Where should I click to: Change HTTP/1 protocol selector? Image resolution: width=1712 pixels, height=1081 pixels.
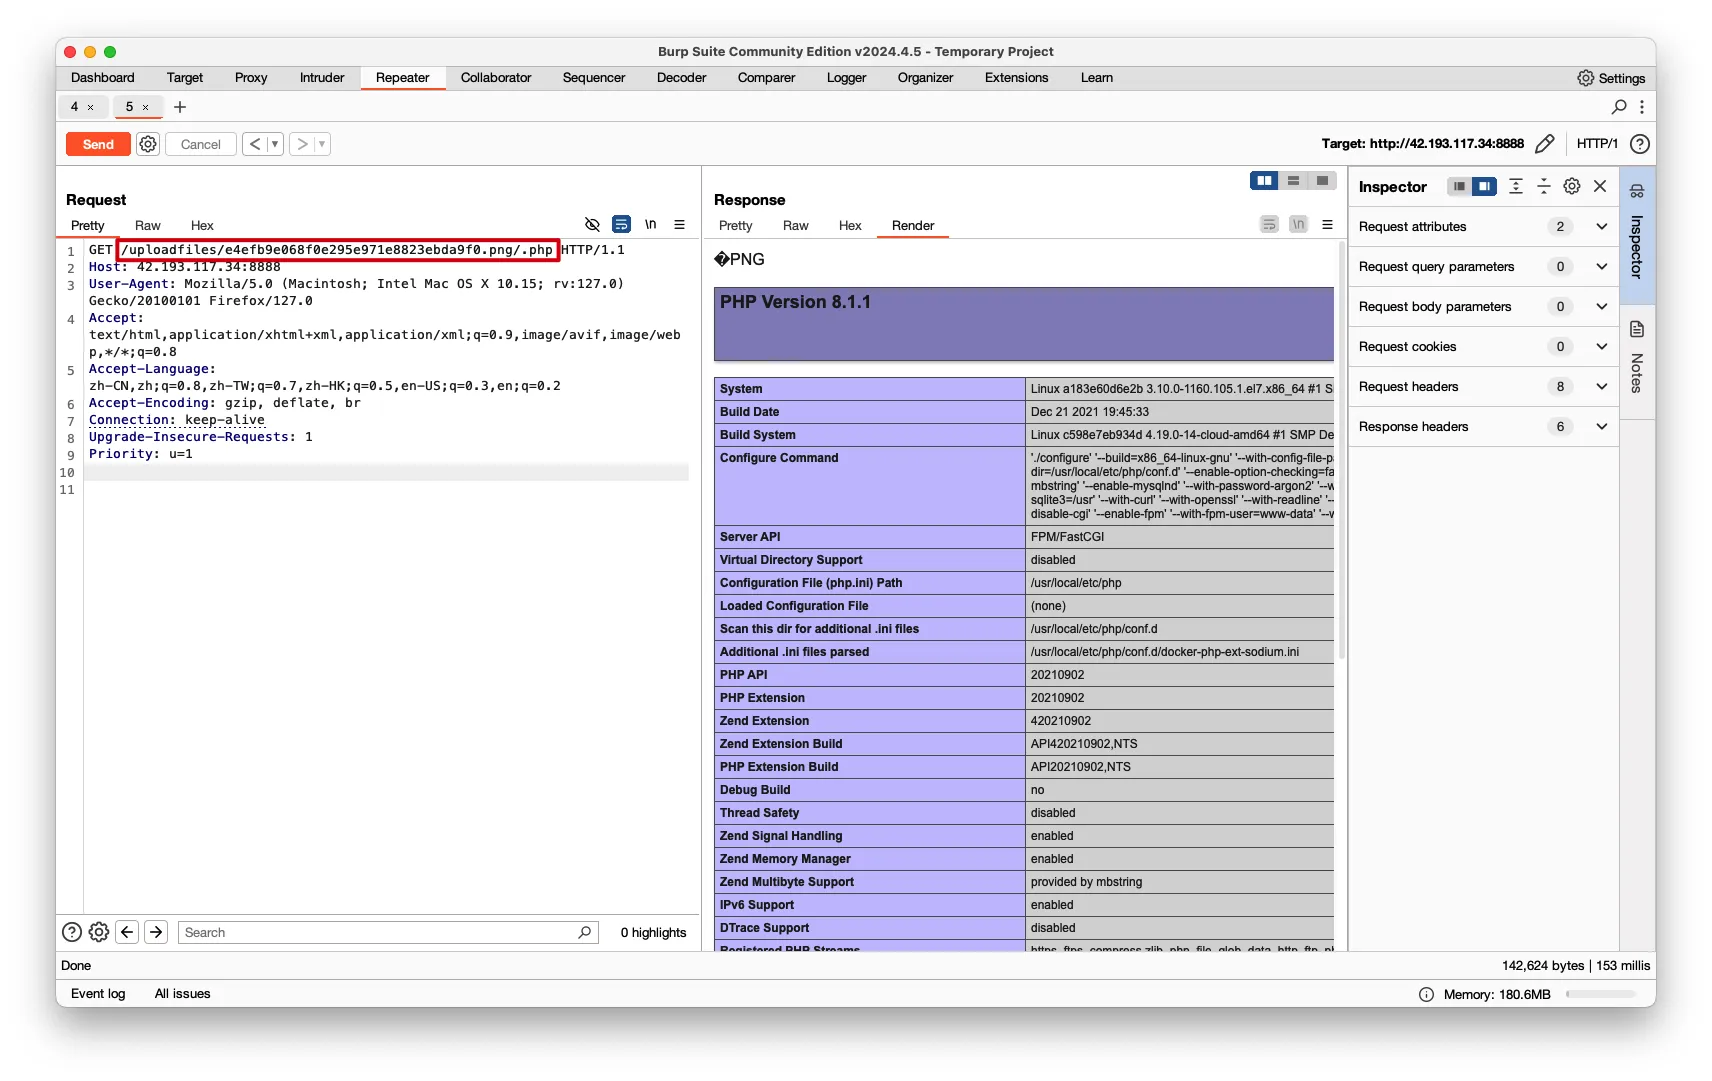click(x=1597, y=144)
